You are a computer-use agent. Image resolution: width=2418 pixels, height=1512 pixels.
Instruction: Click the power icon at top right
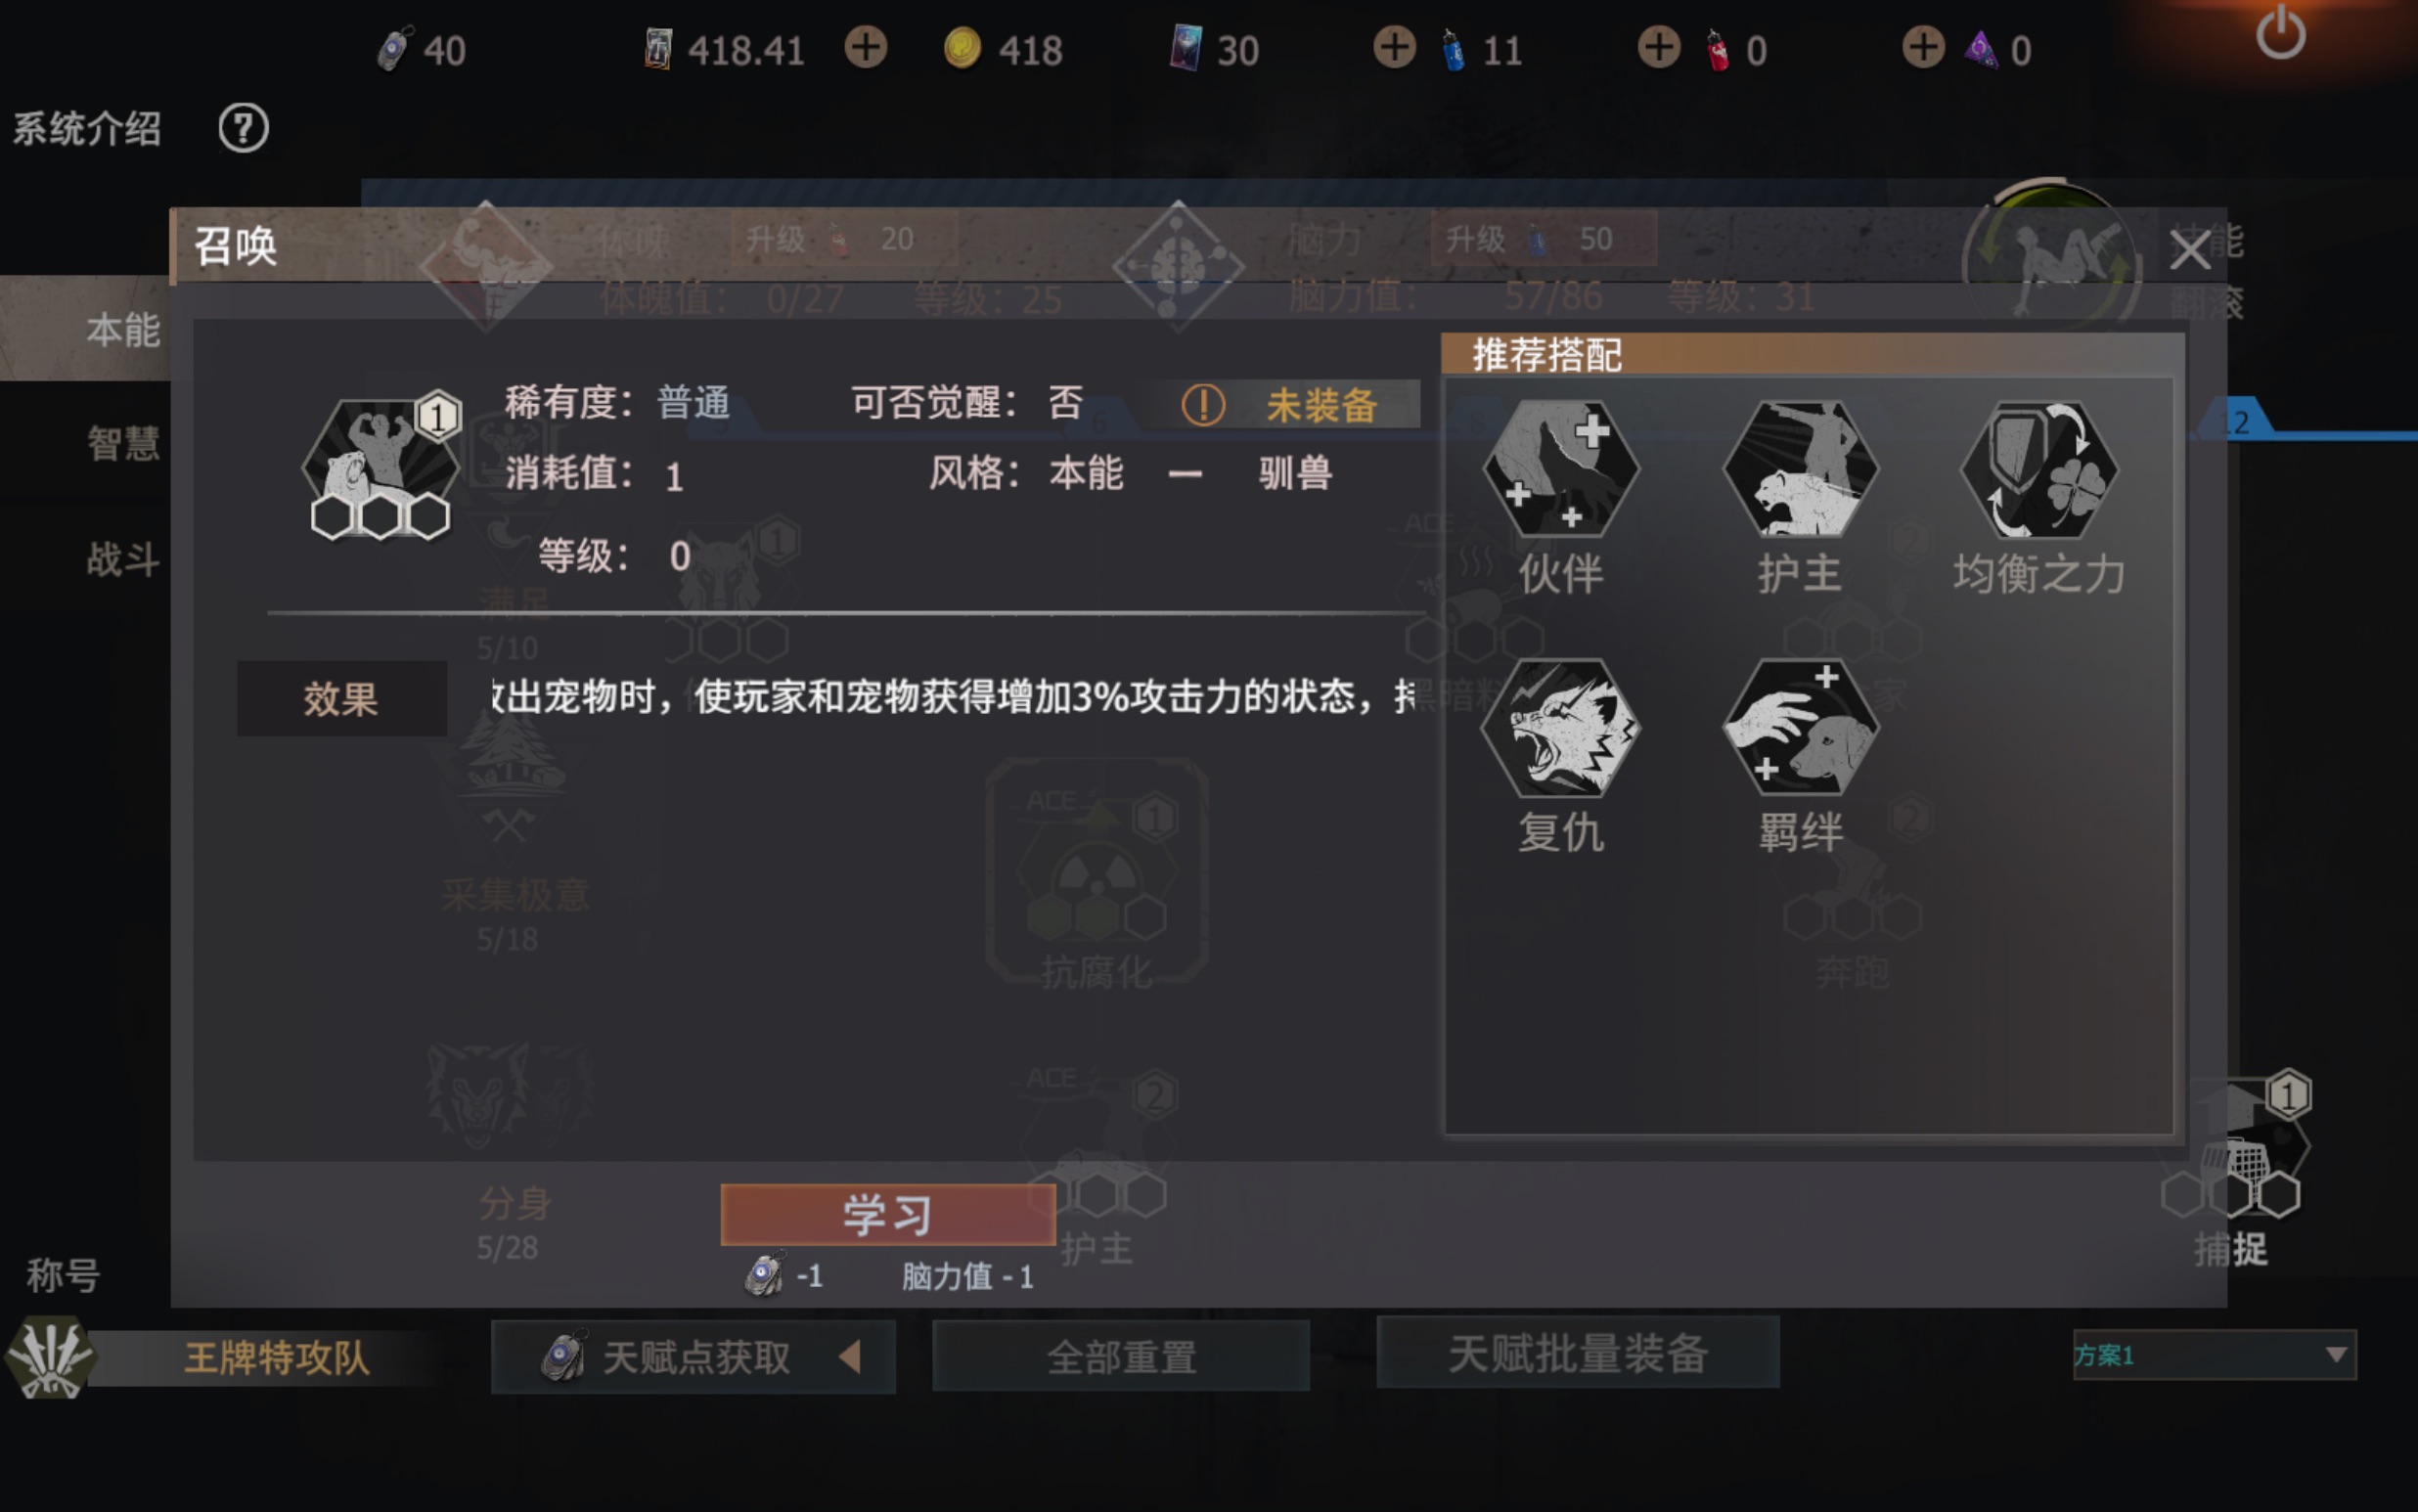coord(2281,32)
